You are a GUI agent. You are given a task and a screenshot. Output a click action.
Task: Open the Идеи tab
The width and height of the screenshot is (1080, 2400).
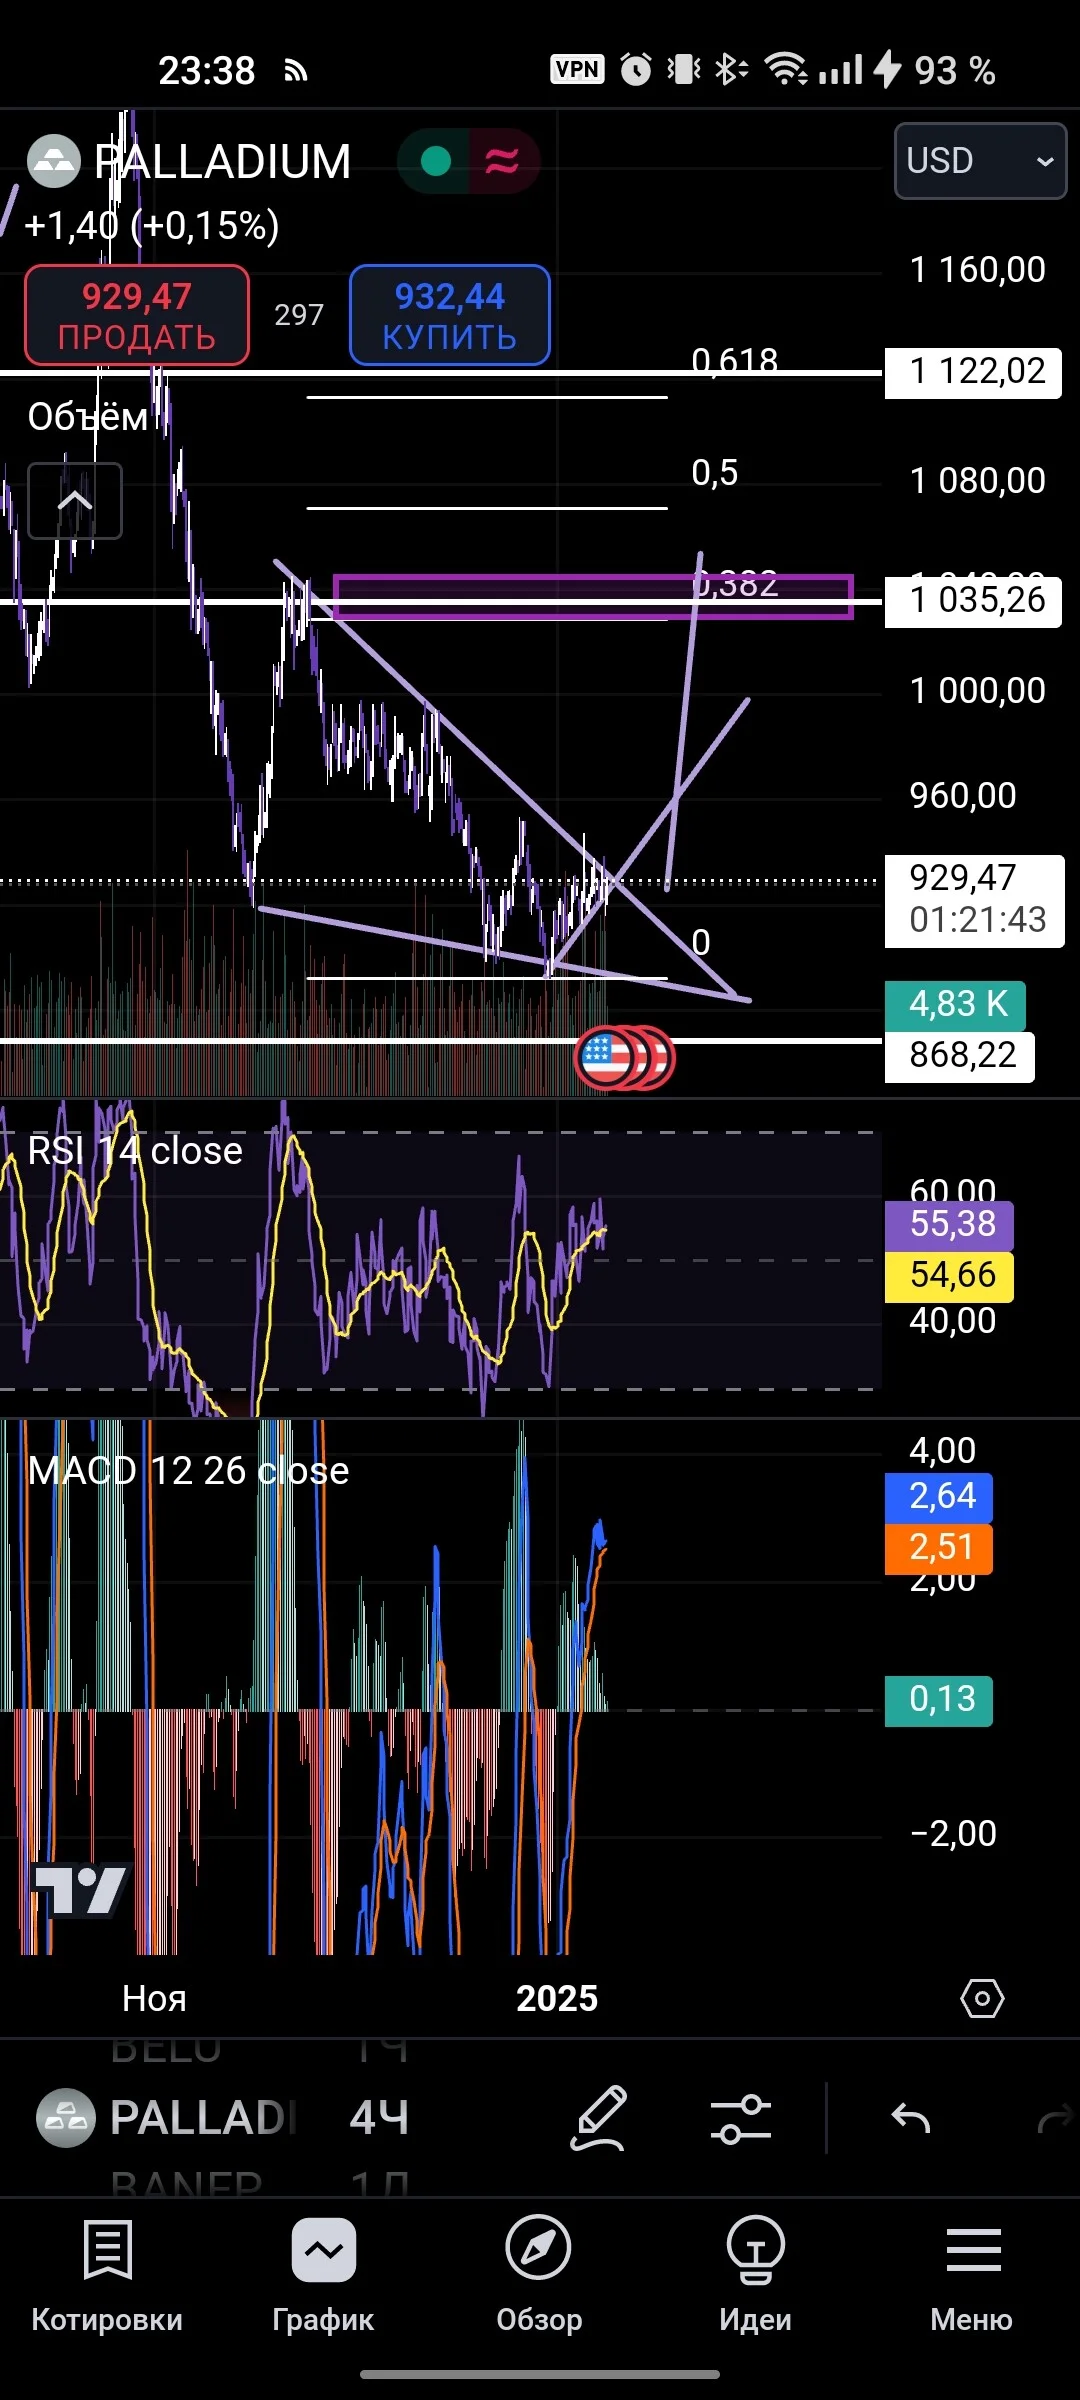pos(755,2277)
